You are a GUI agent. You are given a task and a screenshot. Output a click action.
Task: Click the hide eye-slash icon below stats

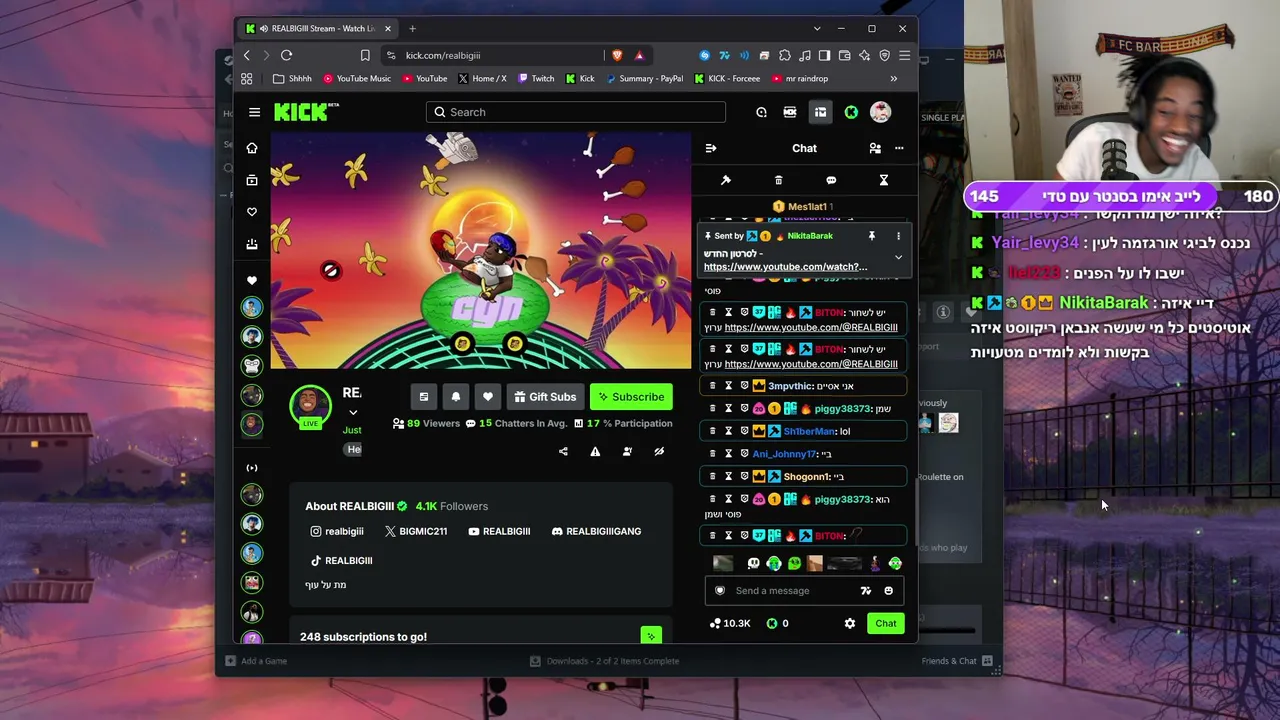click(x=659, y=452)
